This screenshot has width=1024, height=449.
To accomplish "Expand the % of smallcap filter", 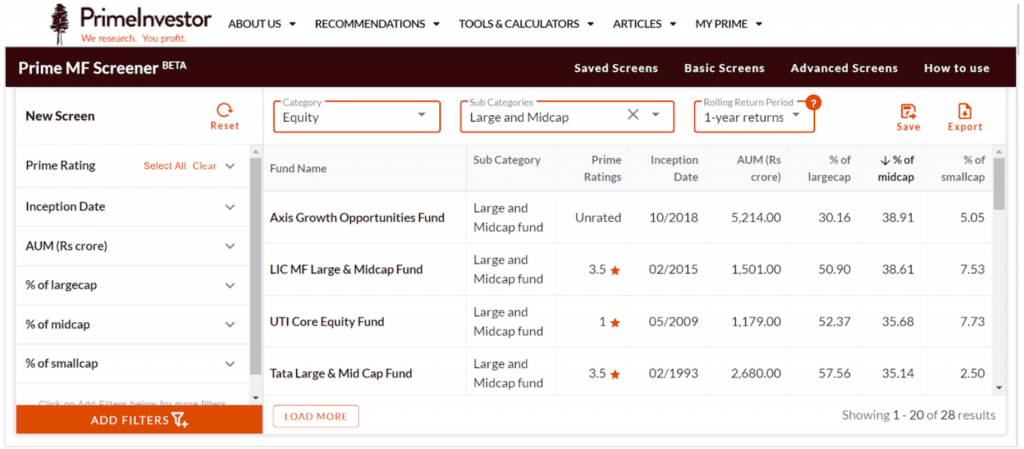I will click(230, 364).
